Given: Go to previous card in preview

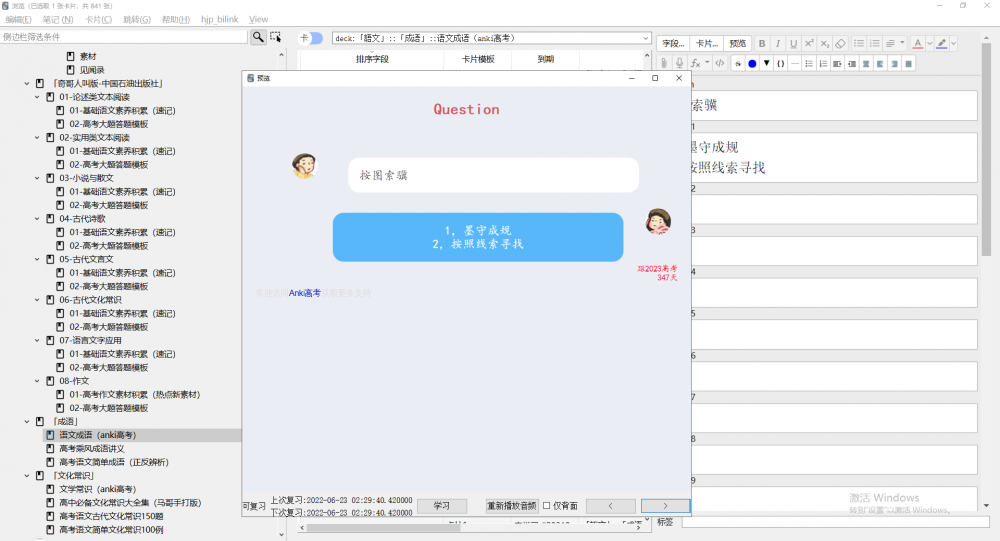Looking at the screenshot, I should pyautogui.click(x=610, y=505).
